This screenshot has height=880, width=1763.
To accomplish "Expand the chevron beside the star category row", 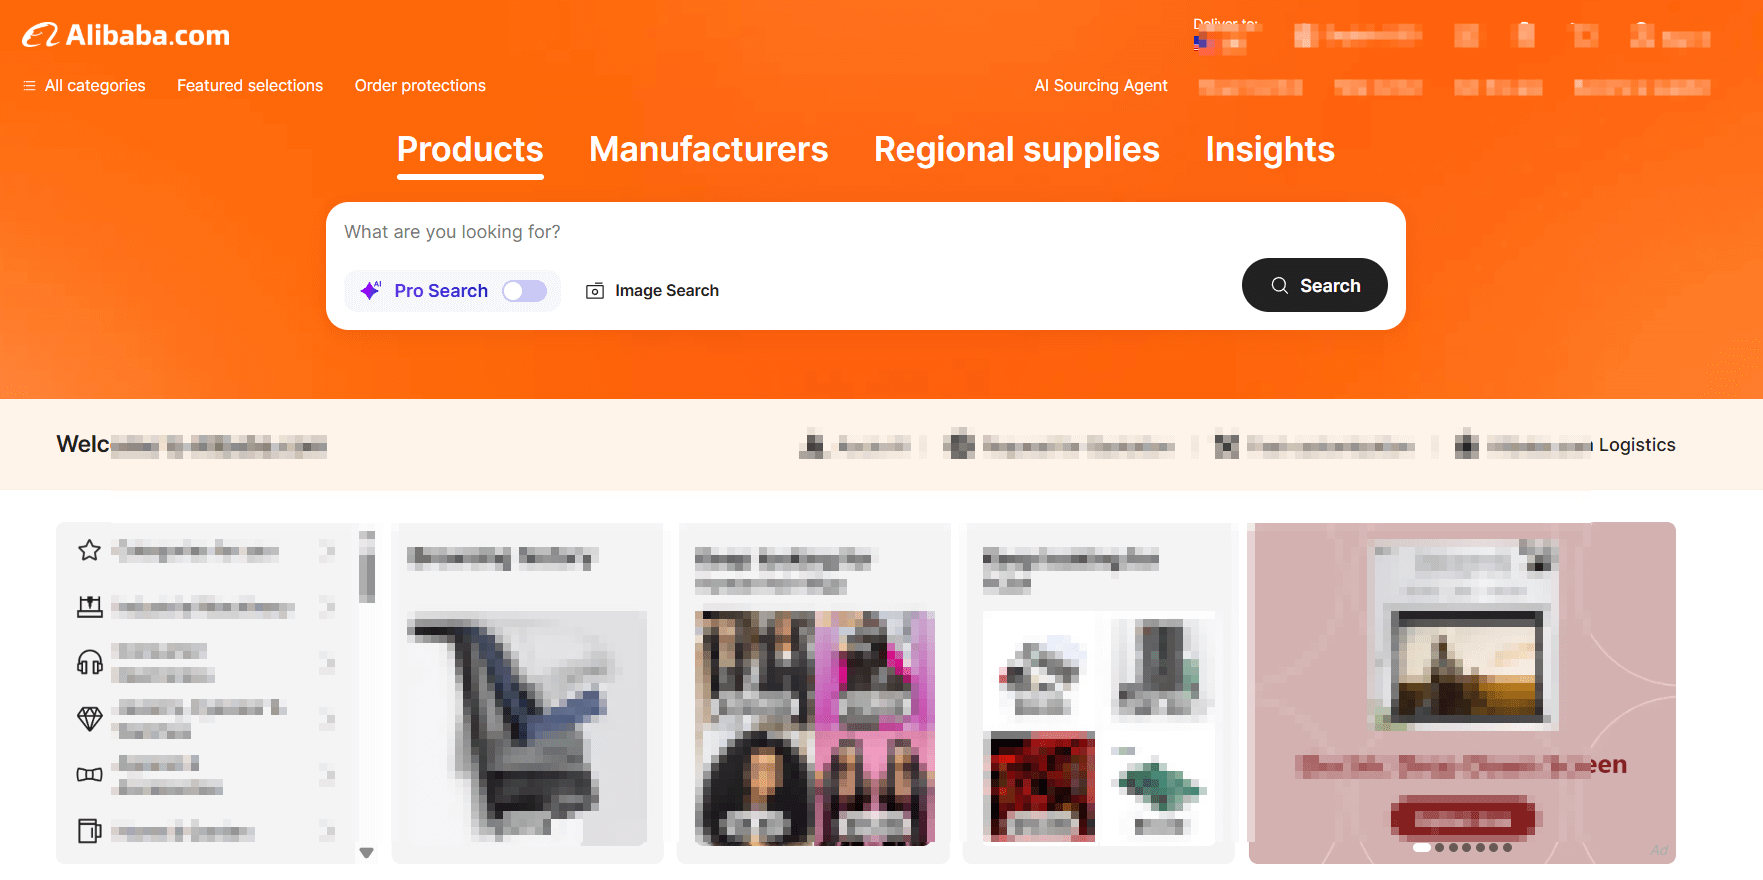I will tap(327, 550).
